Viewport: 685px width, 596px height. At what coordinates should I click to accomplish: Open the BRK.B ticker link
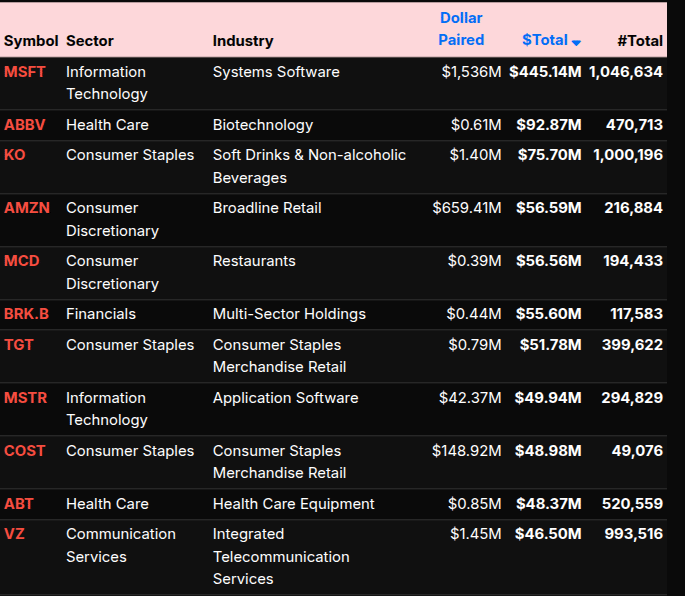coord(27,314)
